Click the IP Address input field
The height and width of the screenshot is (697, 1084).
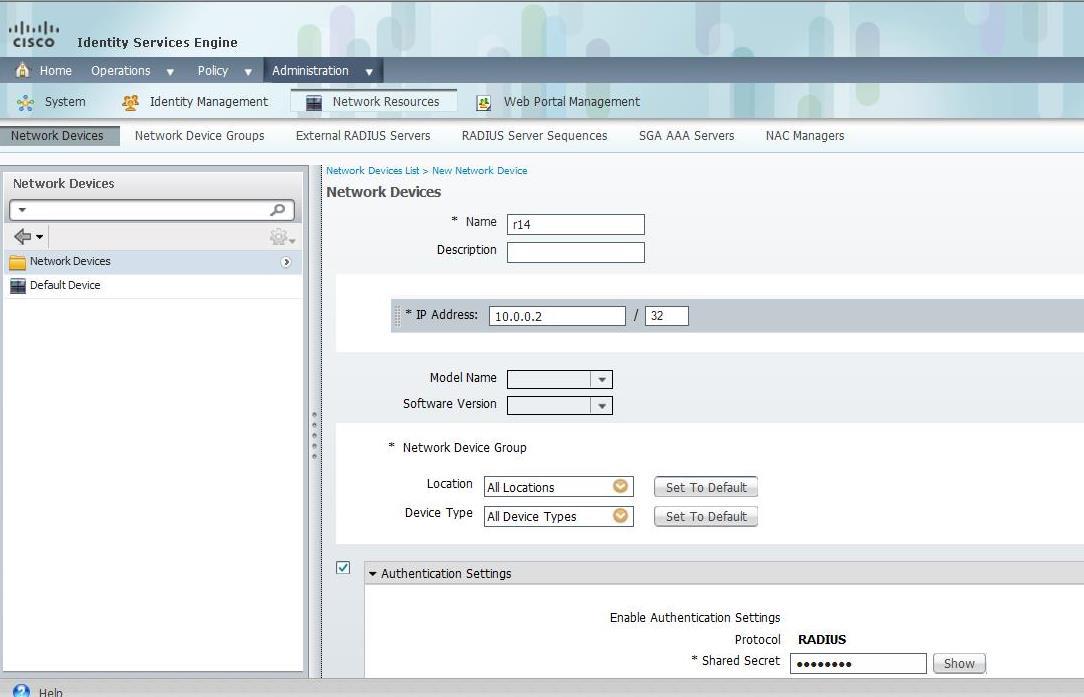click(x=557, y=316)
